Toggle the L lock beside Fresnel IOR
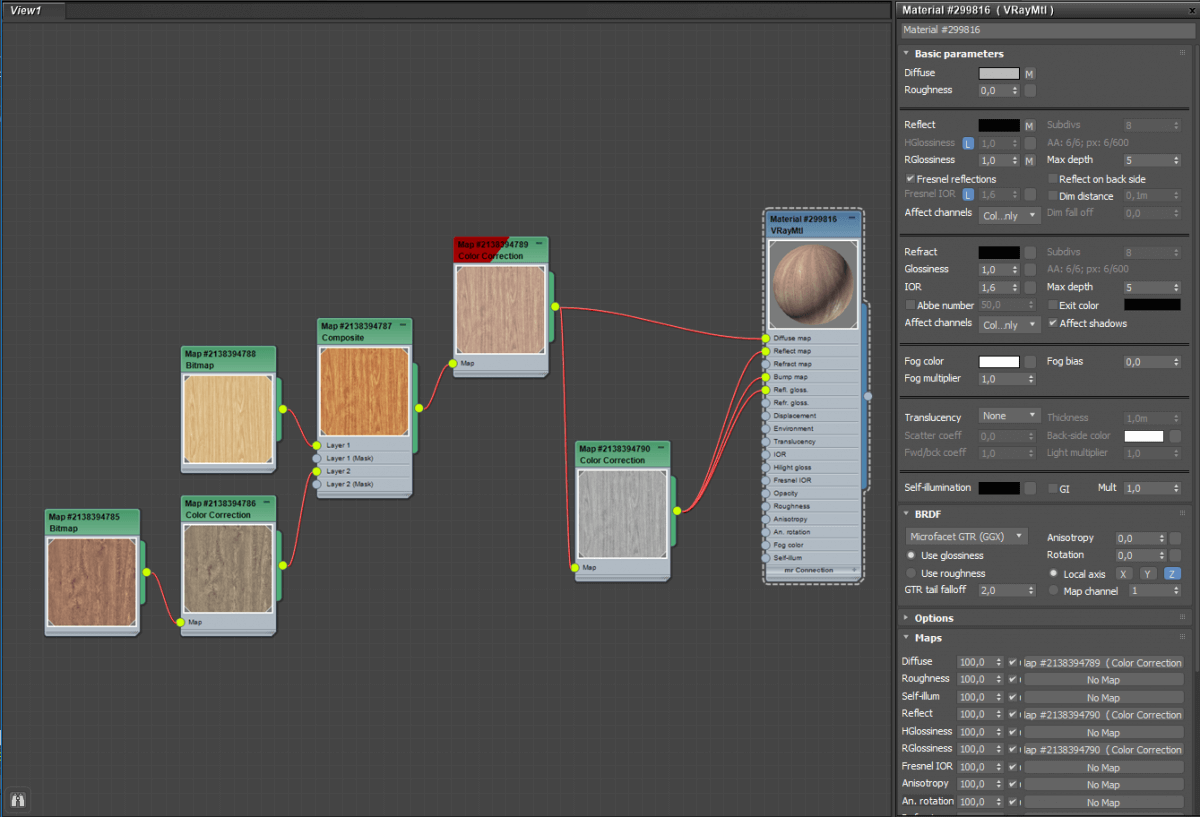 pos(968,195)
